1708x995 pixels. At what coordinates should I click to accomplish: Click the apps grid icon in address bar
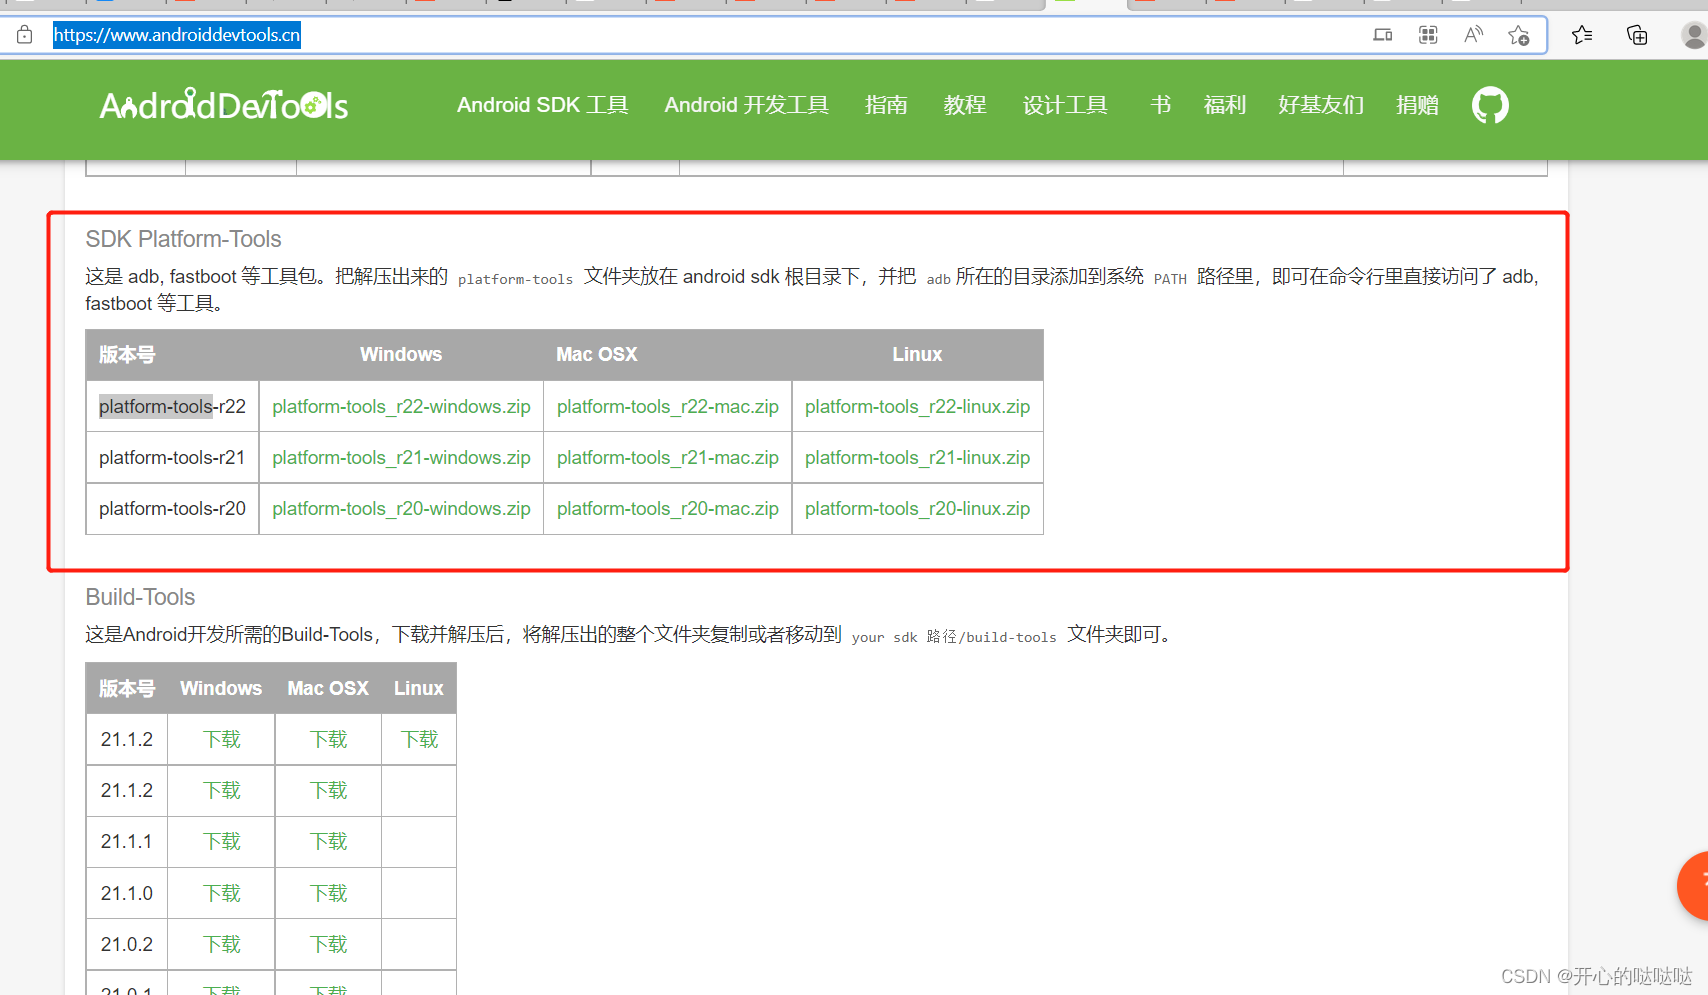point(1428,35)
